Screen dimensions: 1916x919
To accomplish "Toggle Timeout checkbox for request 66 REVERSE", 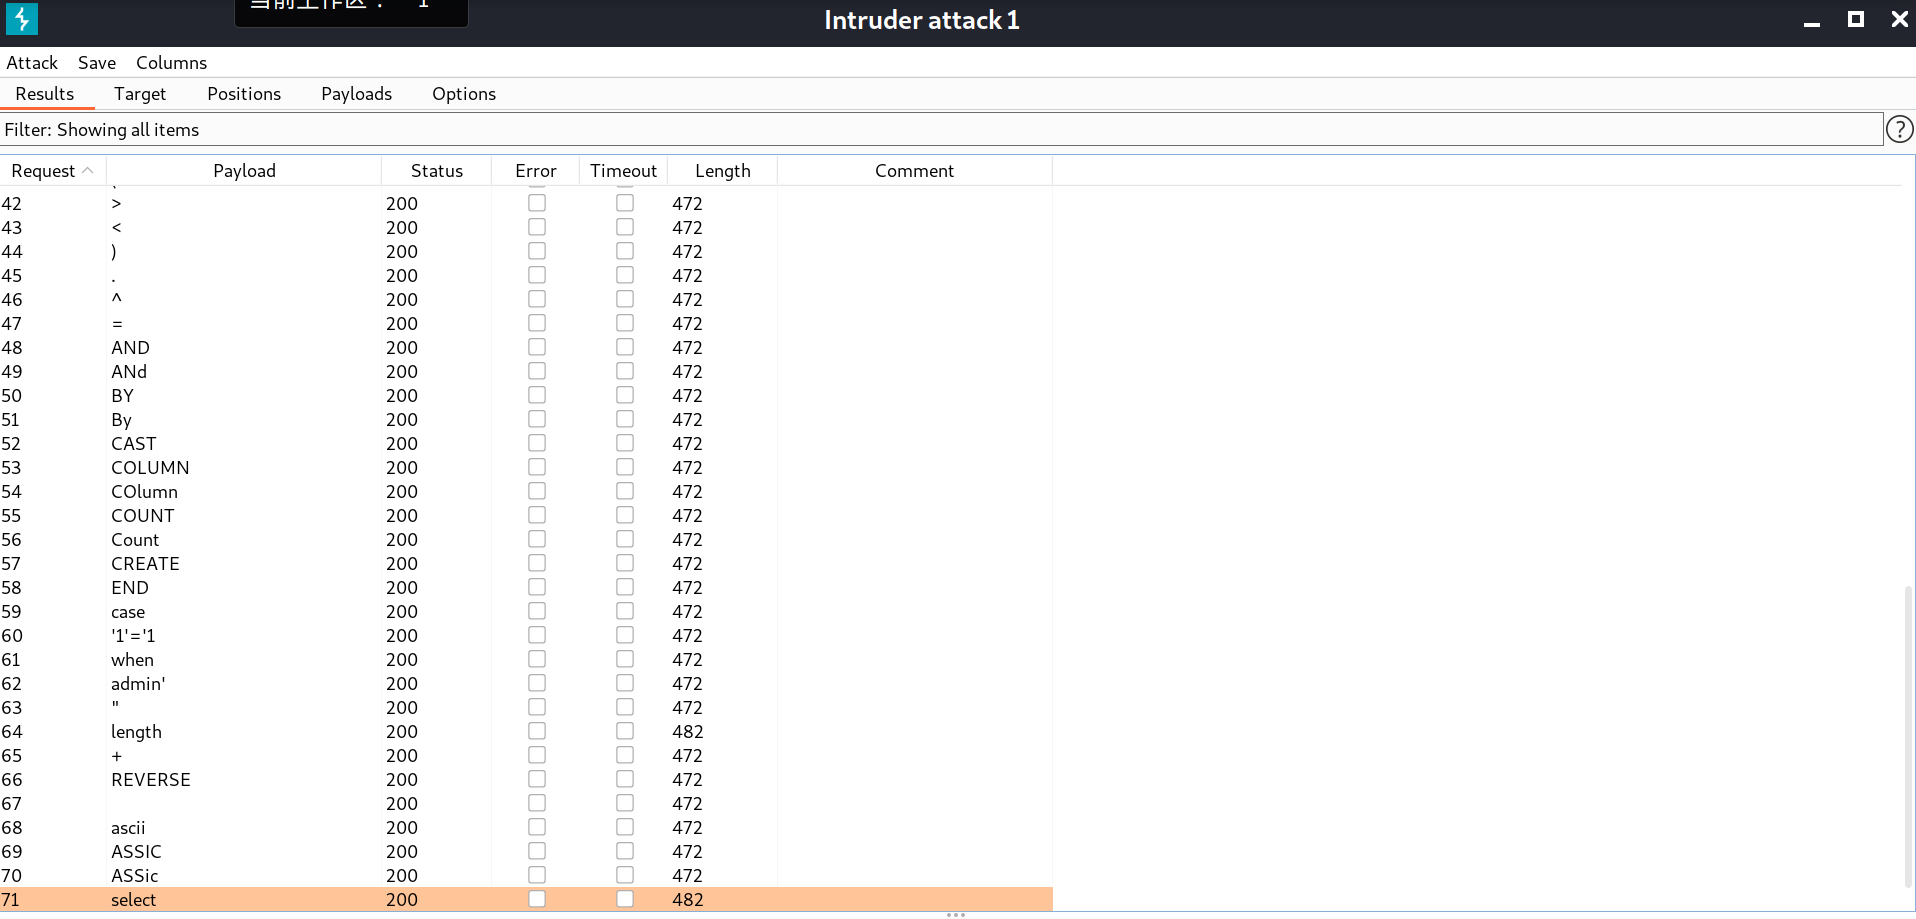I will point(625,779).
